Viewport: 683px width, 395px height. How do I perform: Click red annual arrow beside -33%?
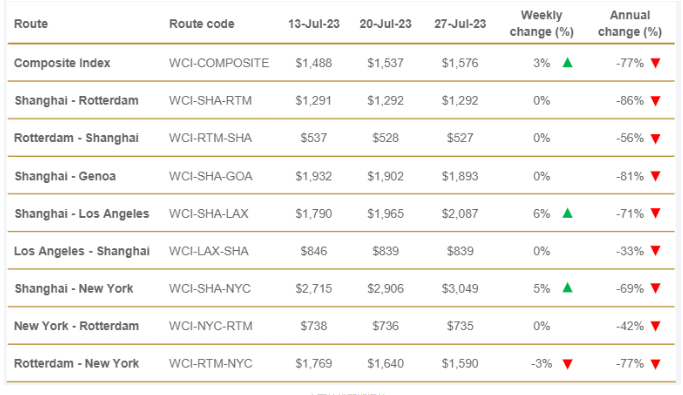656,251
